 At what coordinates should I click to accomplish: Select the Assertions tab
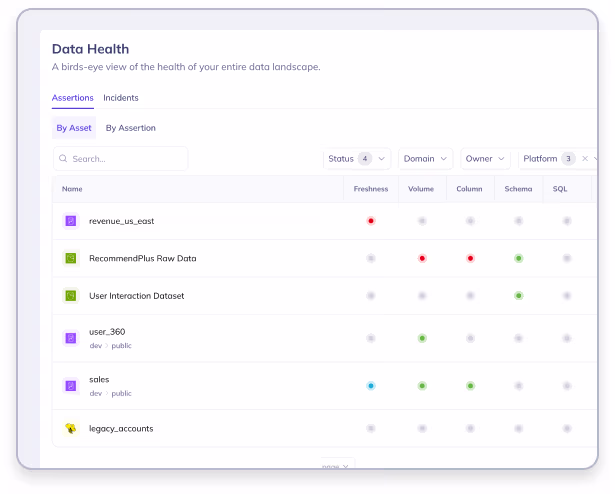[x=73, y=98]
